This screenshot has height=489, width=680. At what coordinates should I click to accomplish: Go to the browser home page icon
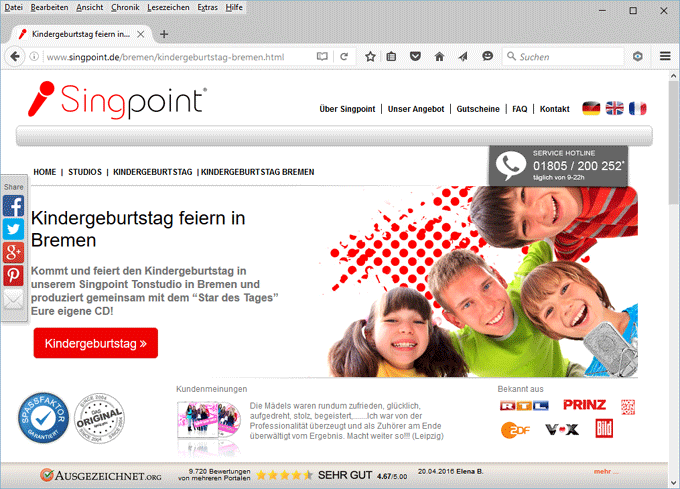[x=439, y=56]
